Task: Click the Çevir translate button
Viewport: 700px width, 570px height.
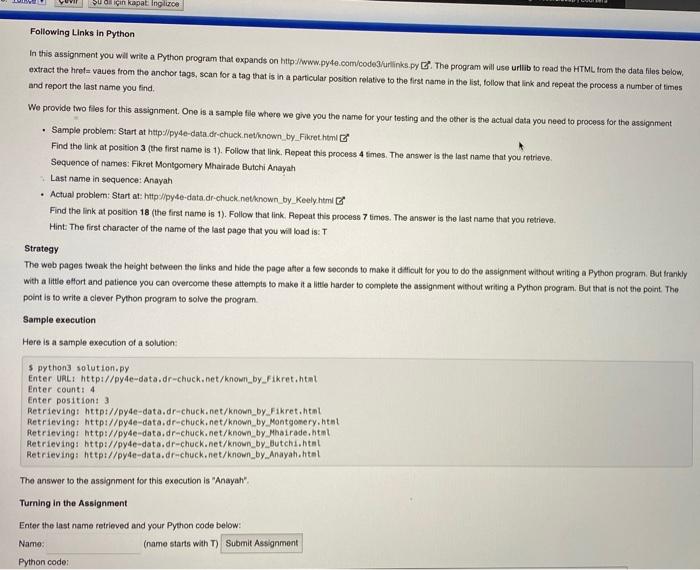Action: 68,3
